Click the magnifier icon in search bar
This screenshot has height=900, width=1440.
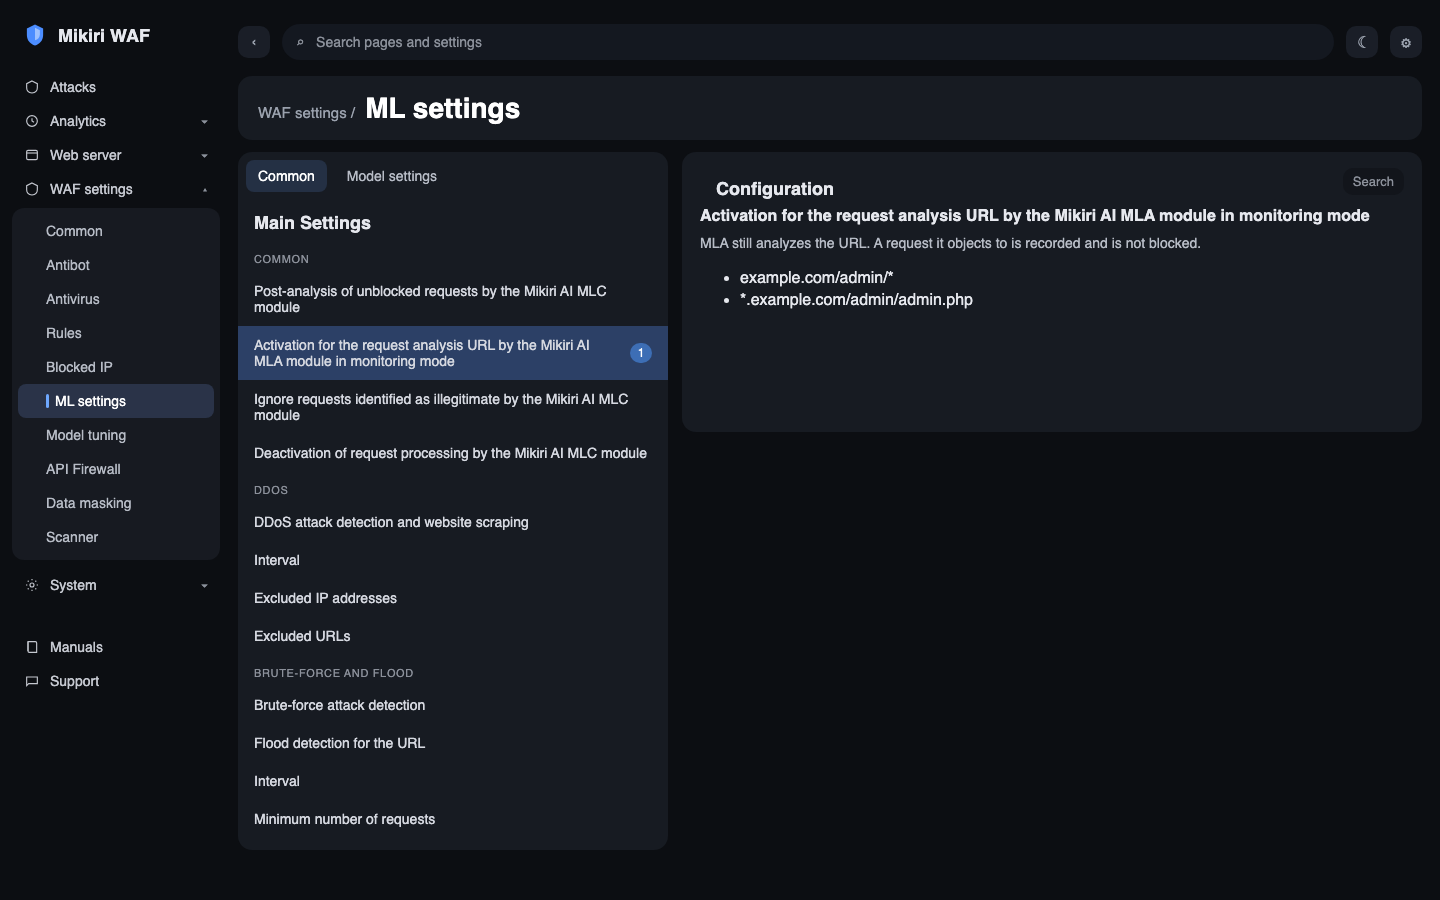[300, 42]
